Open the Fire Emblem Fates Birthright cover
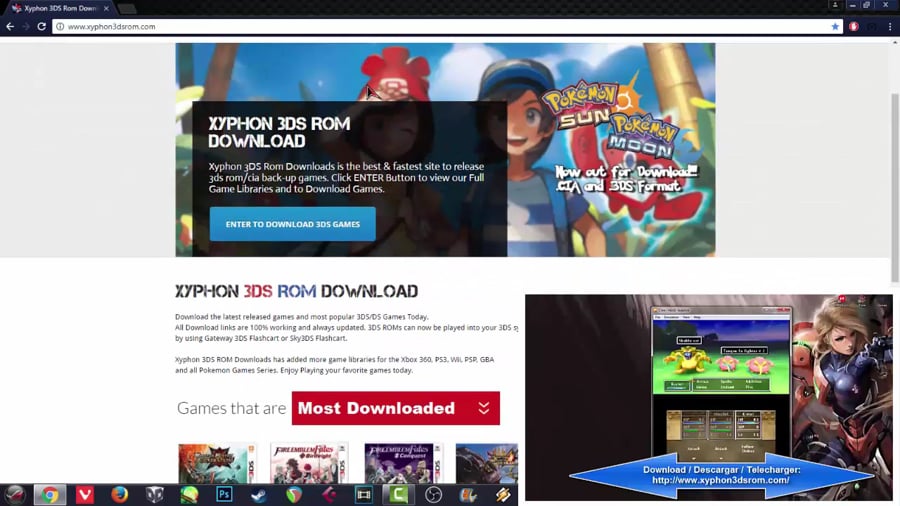 [309, 463]
